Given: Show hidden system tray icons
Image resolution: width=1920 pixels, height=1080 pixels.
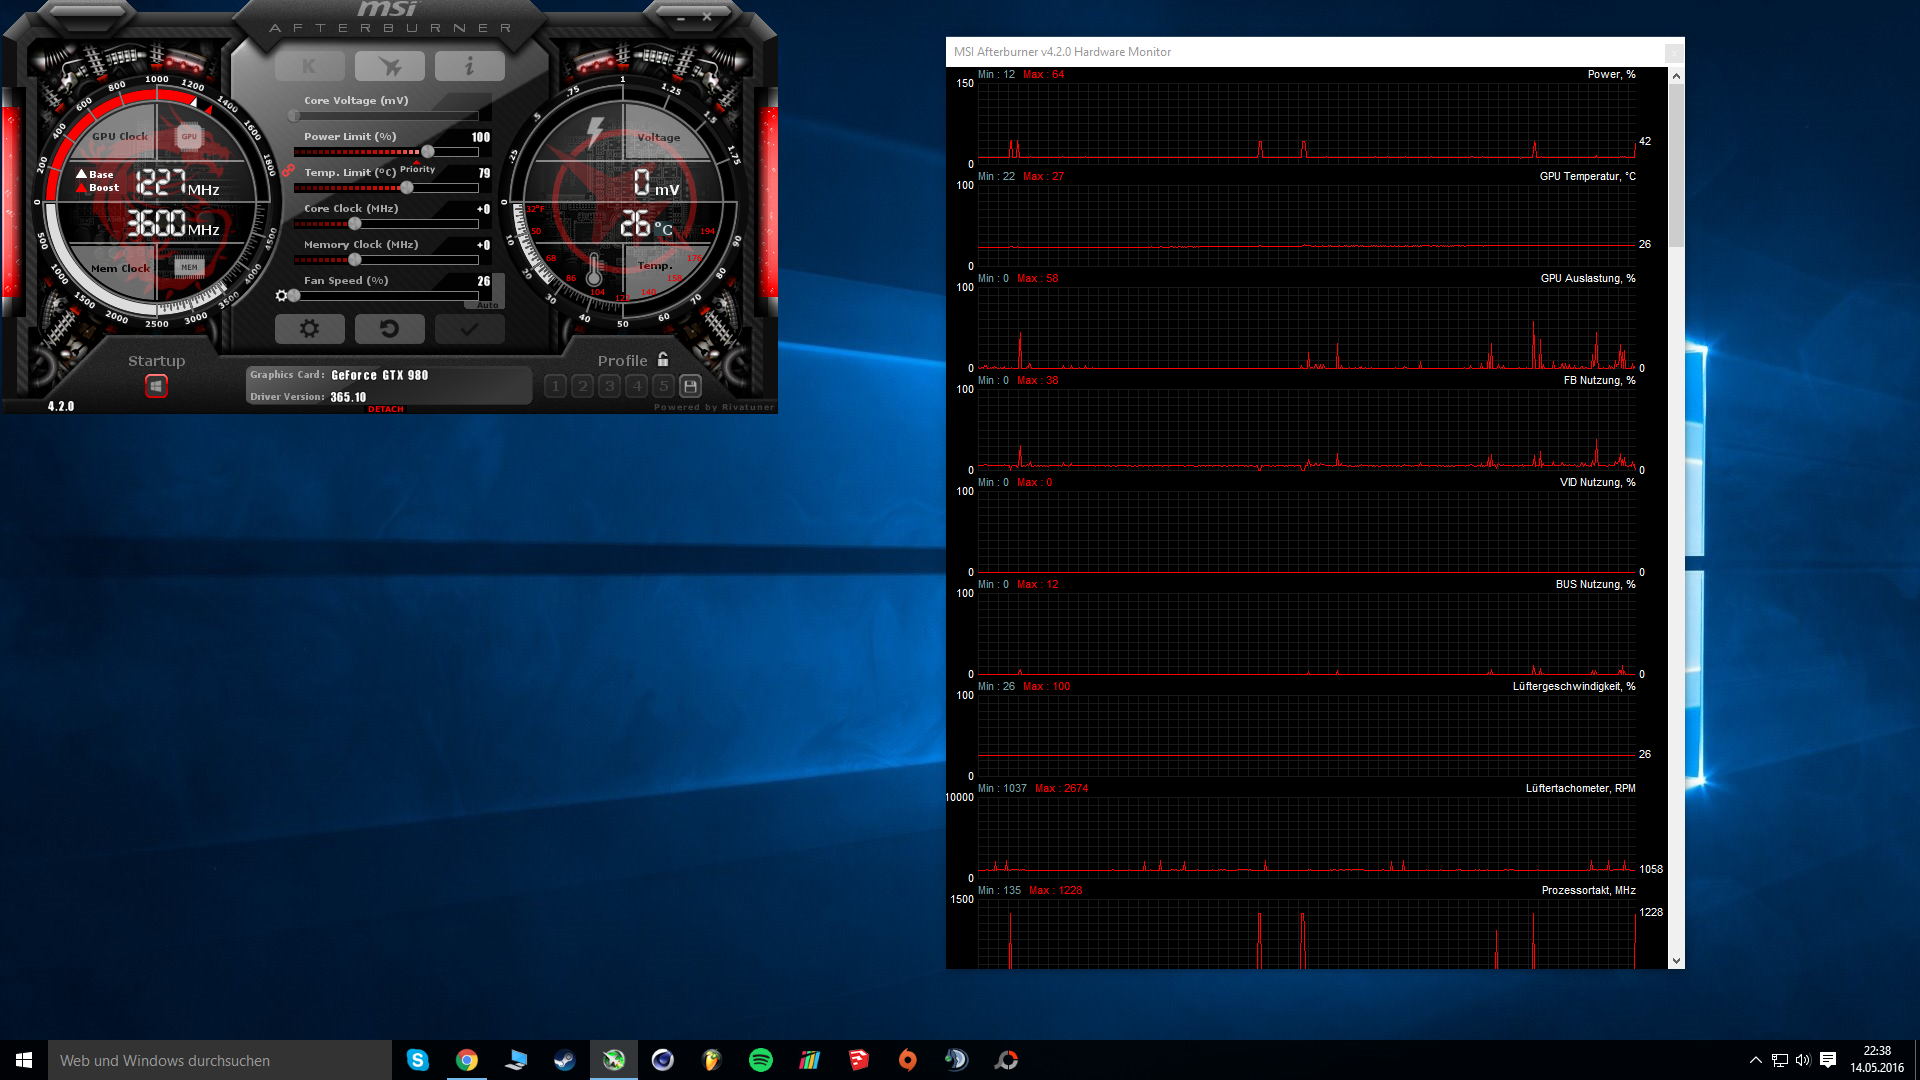Looking at the screenshot, I should pos(1755,1060).
